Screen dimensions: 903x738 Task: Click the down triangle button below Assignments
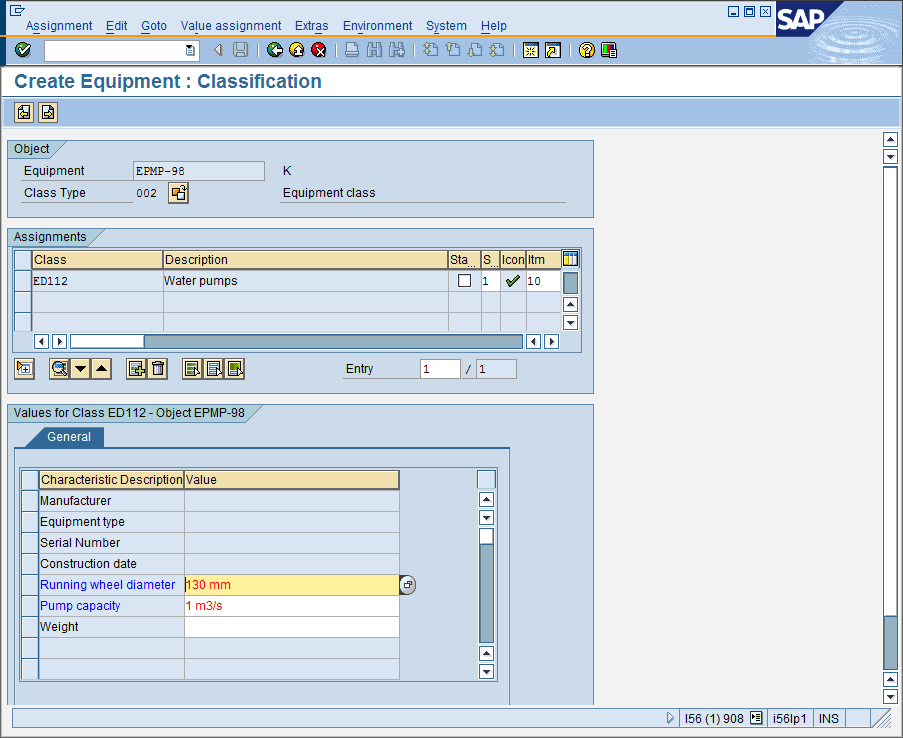[x=81, y=369]
